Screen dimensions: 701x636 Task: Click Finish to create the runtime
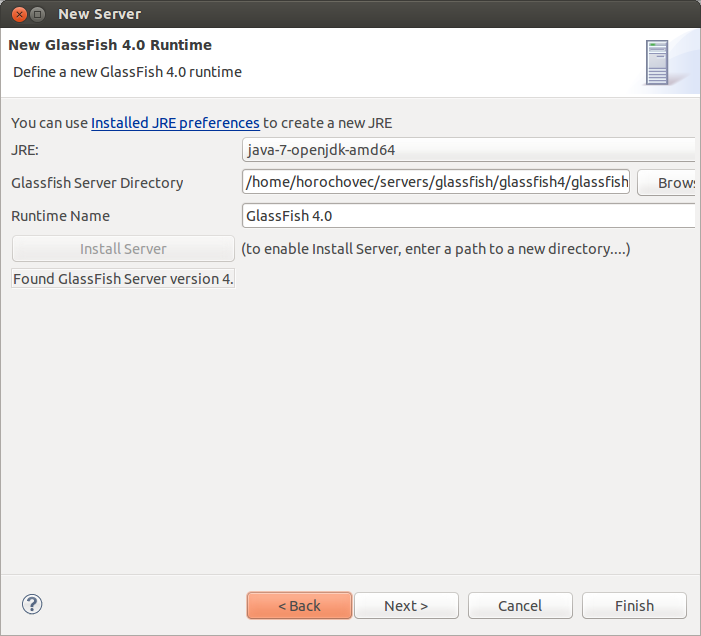[634, 606]
